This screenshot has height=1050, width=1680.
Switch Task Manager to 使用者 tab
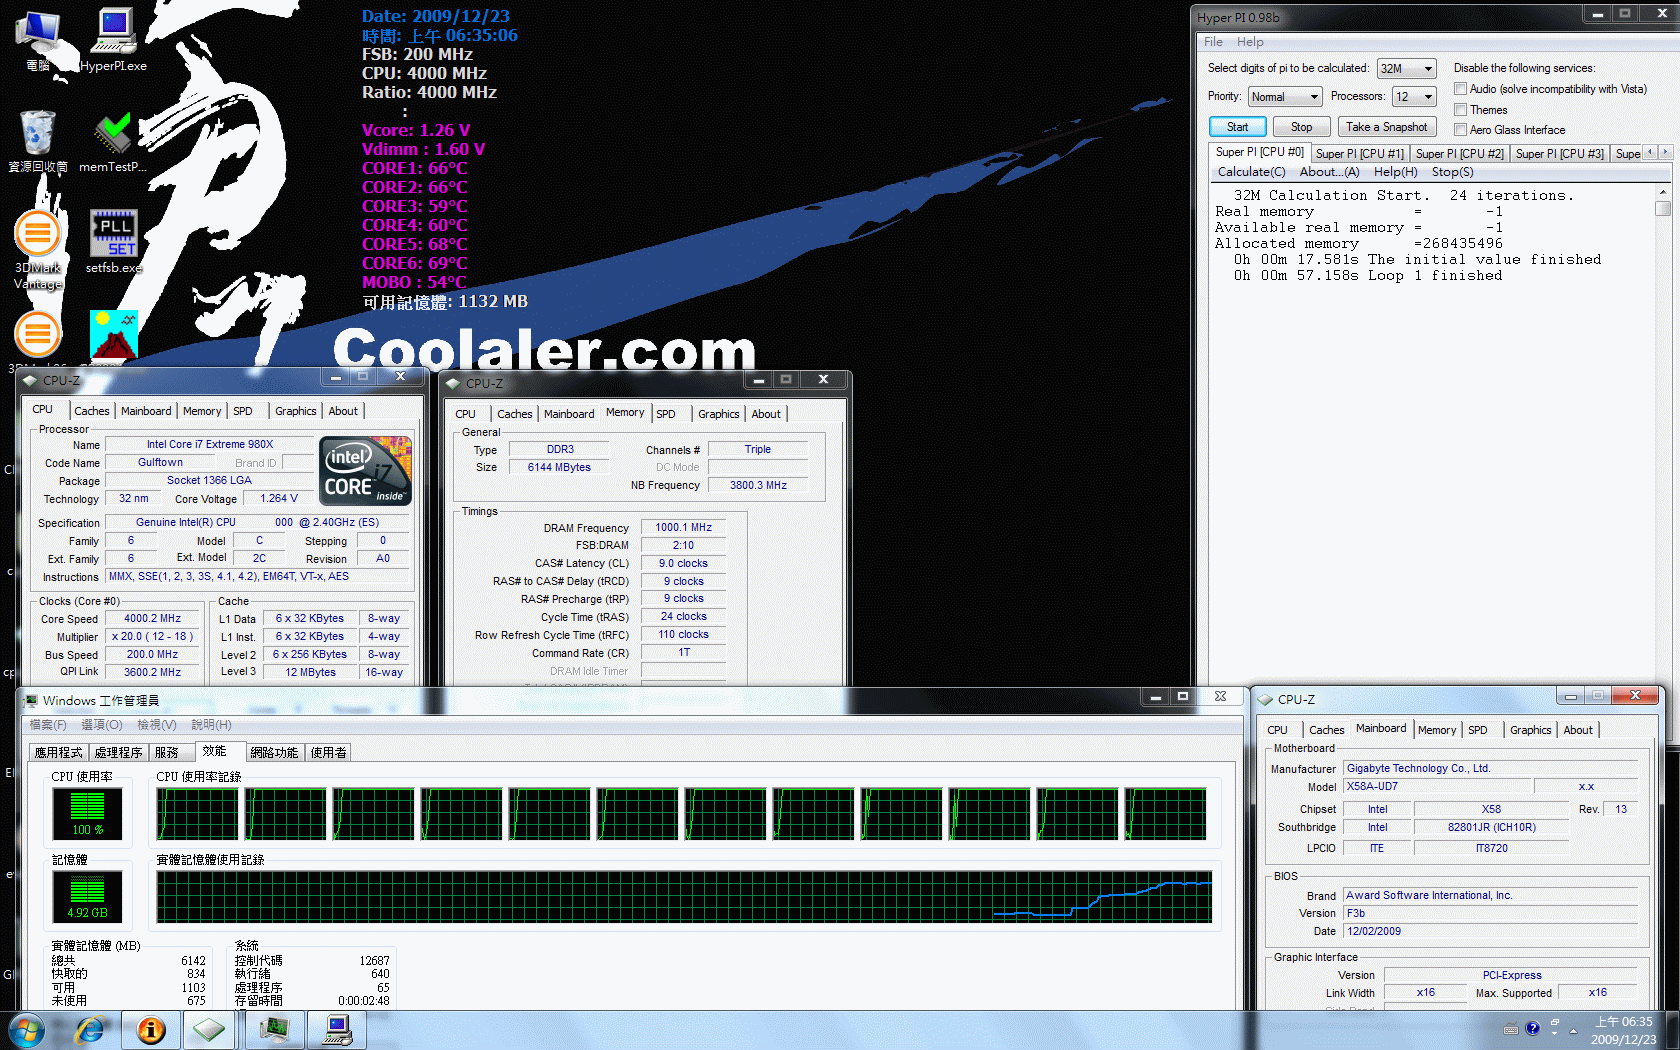pyautogui.click(x=328, y=753)
